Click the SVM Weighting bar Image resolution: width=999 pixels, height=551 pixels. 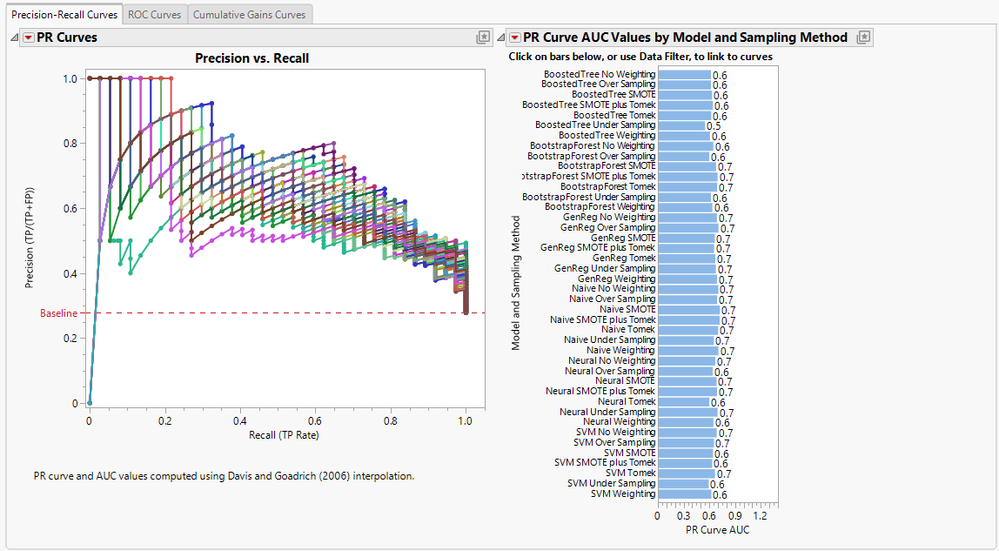click(x=684, y=494)
